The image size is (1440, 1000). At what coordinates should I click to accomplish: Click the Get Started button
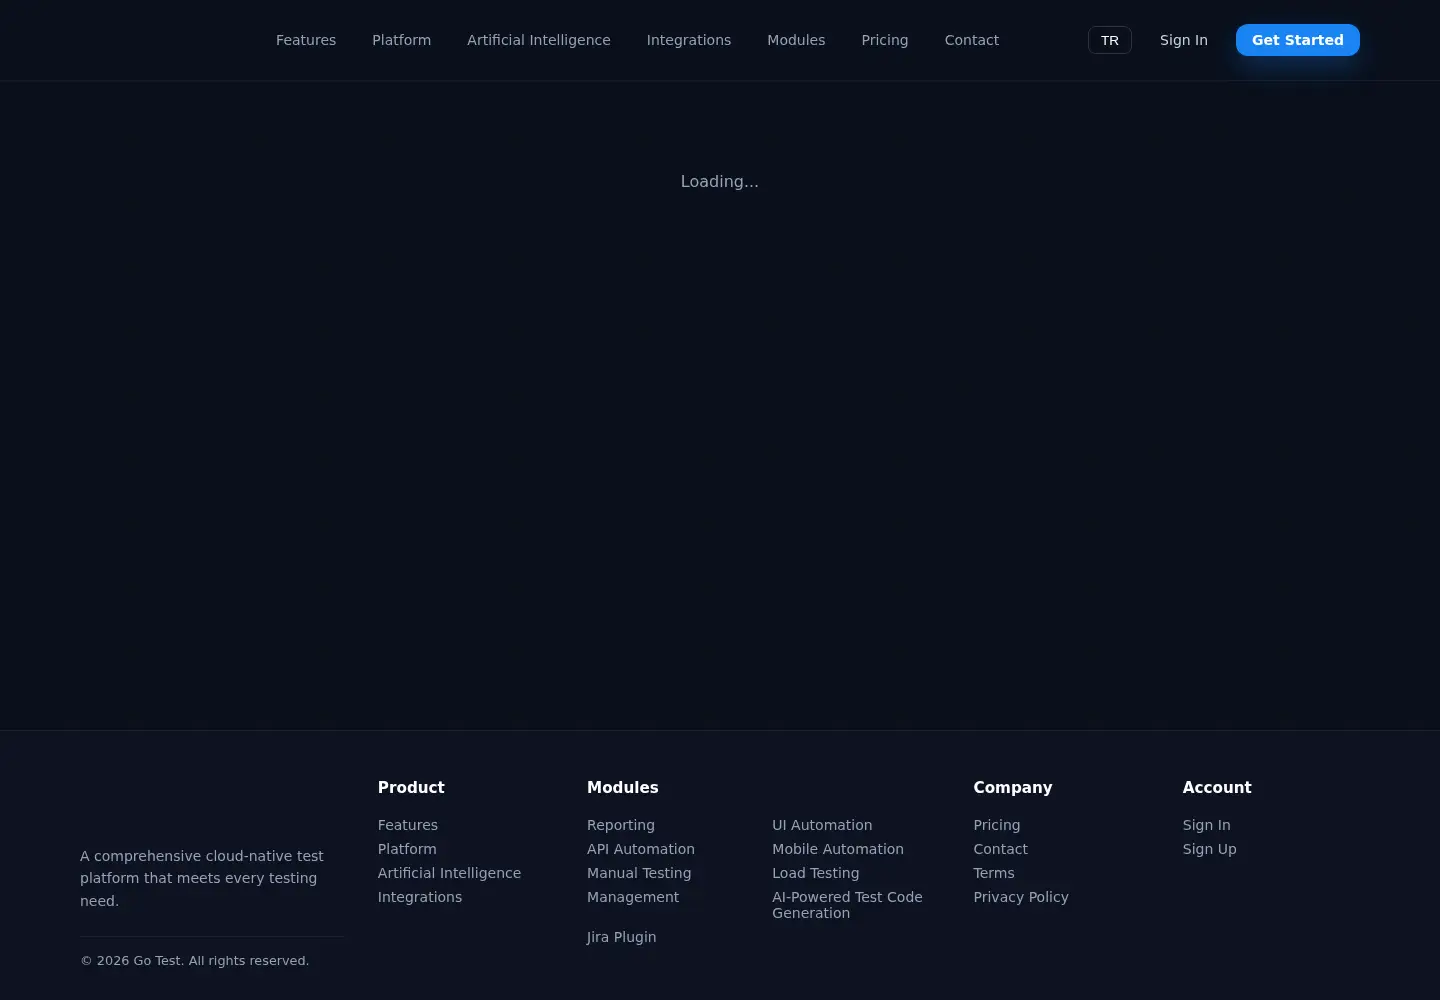point(1297,40)
